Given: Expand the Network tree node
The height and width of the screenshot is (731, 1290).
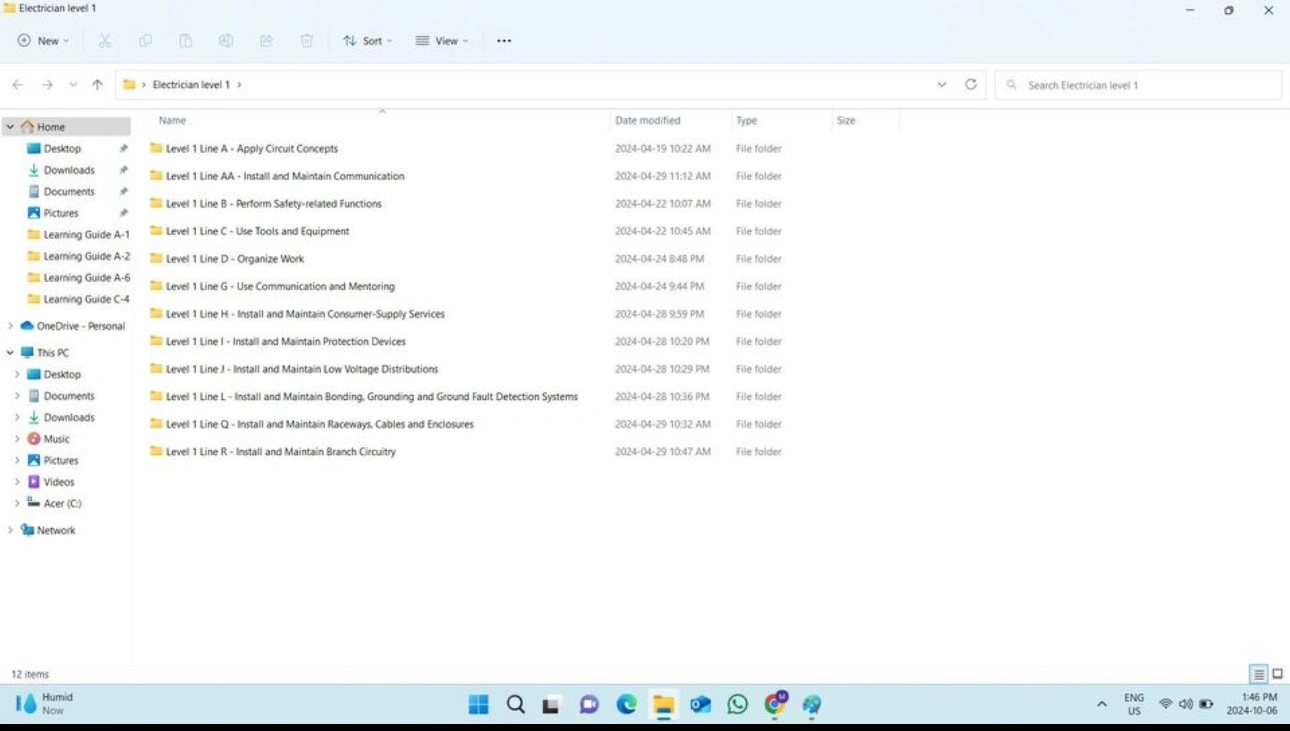Looking at the screenshot, I should pyautogui.click(x=10, y=530).
